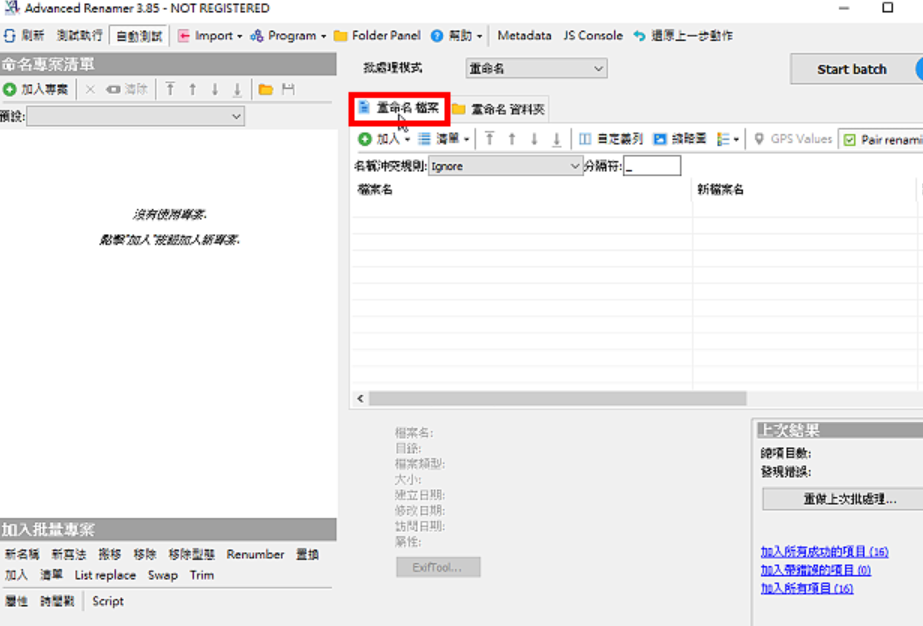The width and height of the screenshot is (923, 626).
Task: Move file to top in file list toolbar
Action: pyautogui.click(x=489, y=139)
